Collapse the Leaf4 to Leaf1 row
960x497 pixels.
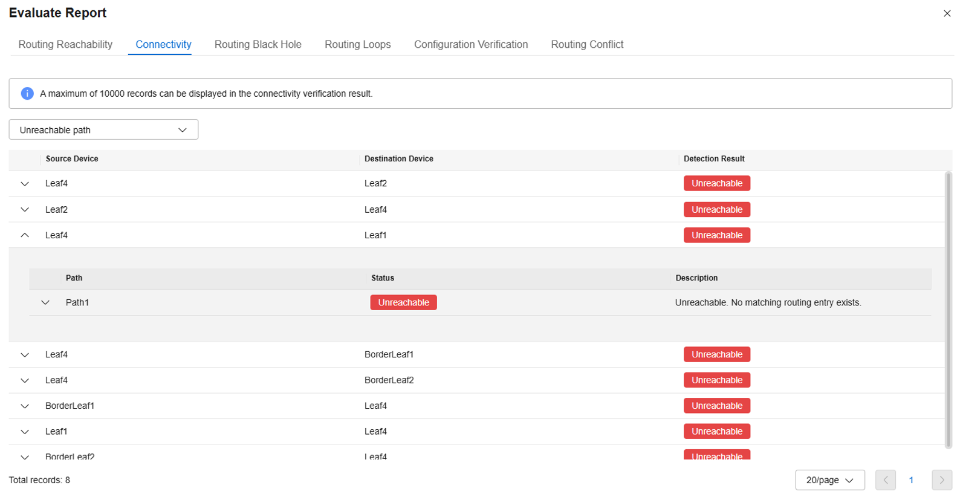tap(24, 235)
